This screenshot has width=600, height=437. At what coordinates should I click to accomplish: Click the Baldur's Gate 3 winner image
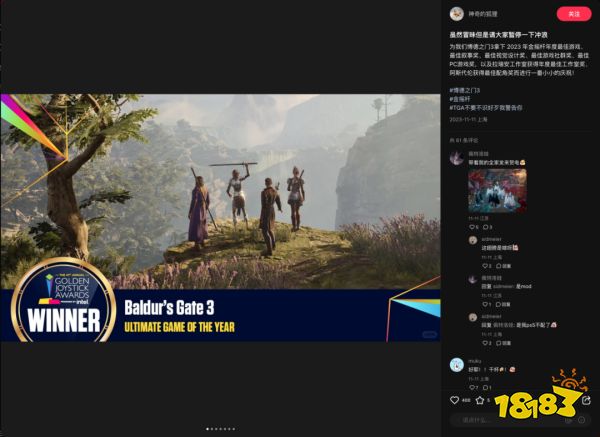coord(220,218)
